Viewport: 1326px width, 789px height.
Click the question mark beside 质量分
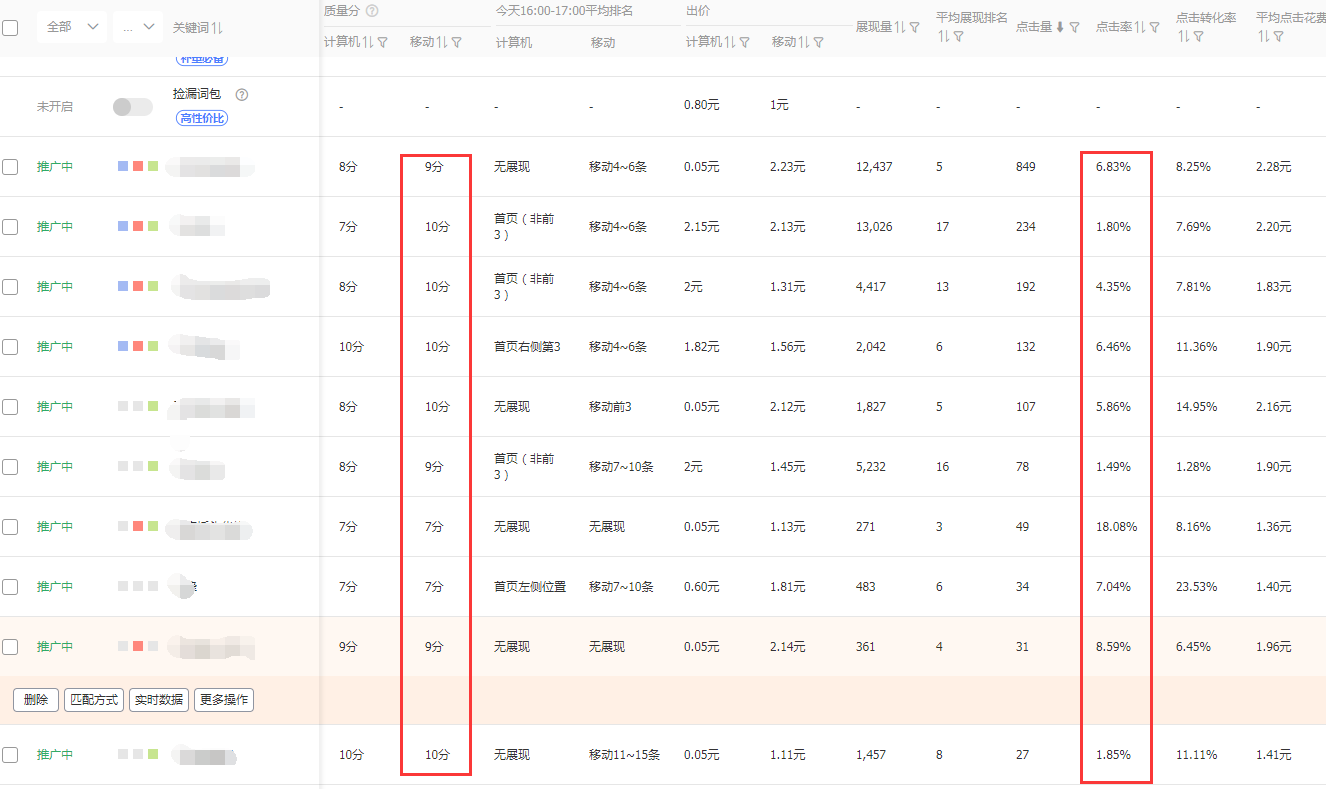(371, 12)
